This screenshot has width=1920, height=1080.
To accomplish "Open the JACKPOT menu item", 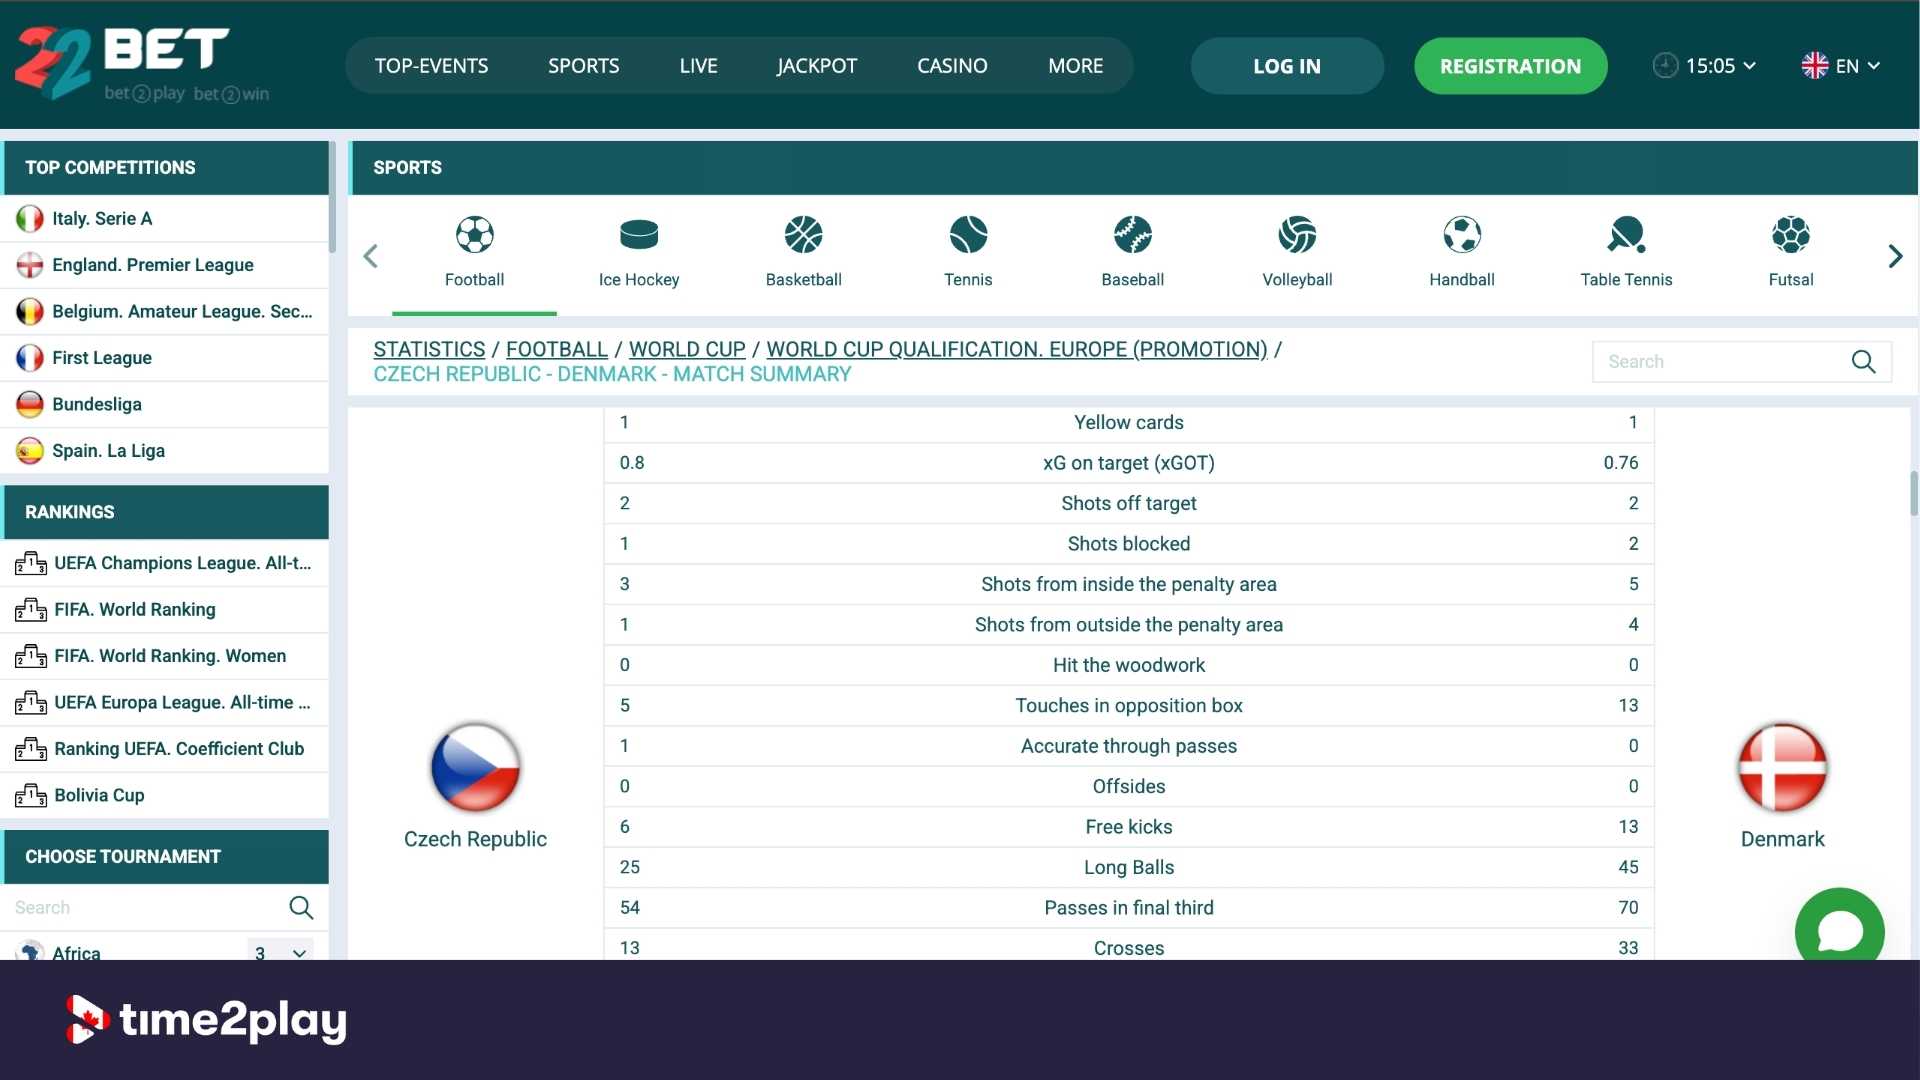I will (817, 66).
